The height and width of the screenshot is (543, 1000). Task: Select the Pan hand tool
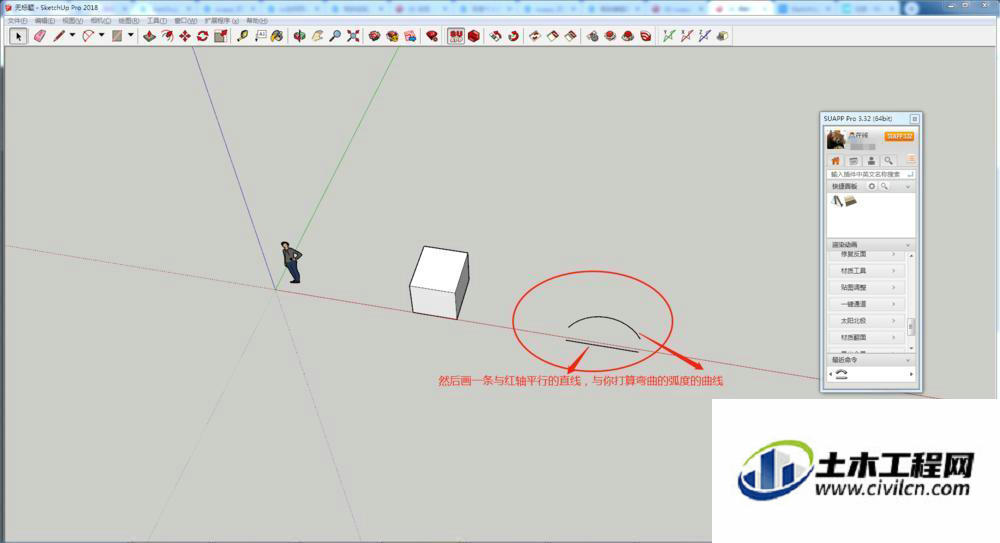click(317, 36)
